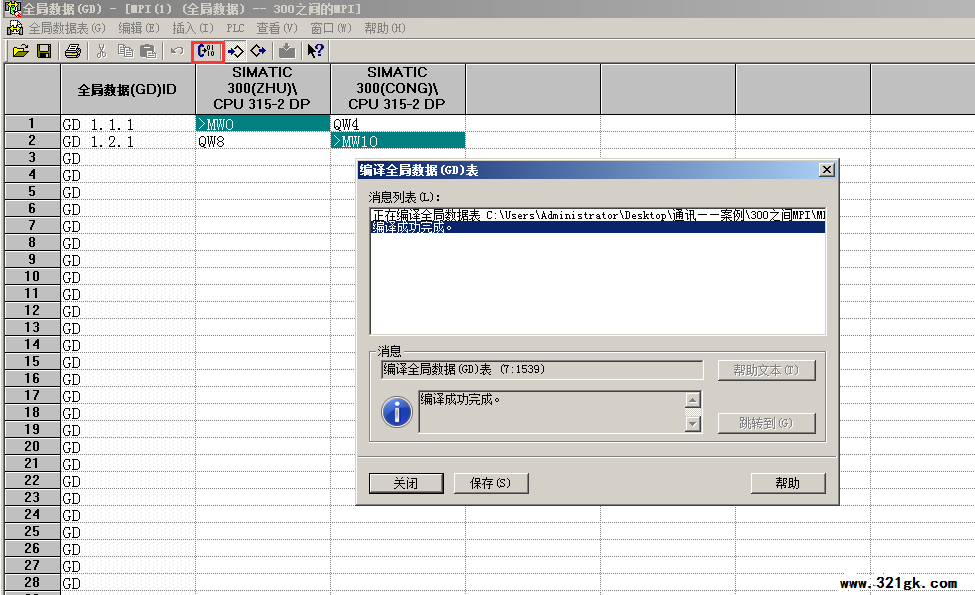Open the 查看(V) menu

point(276,28)
